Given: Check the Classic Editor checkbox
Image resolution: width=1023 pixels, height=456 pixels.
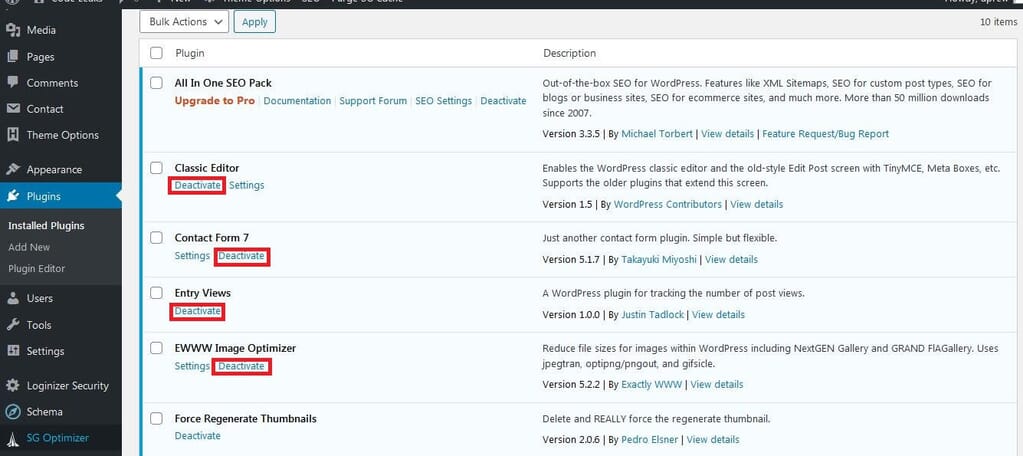Looking at the screenshot, I should coord(156,168).
